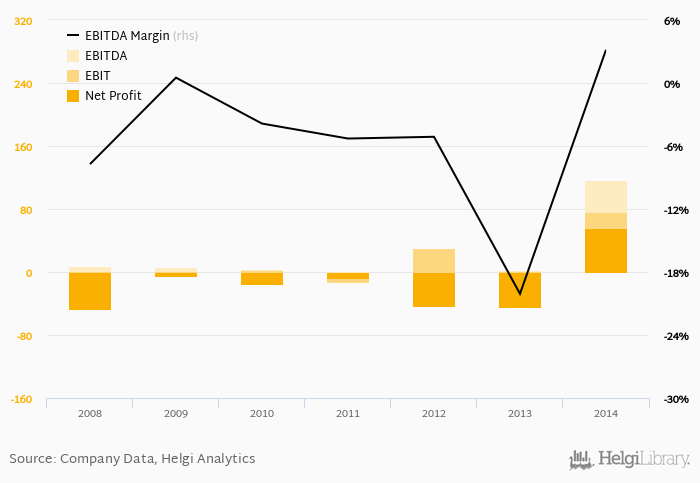The image size is (700, 483).
Task: Click the EBITDA Margin black line marker
Action: pyautogui.click(x=73, y=36)
